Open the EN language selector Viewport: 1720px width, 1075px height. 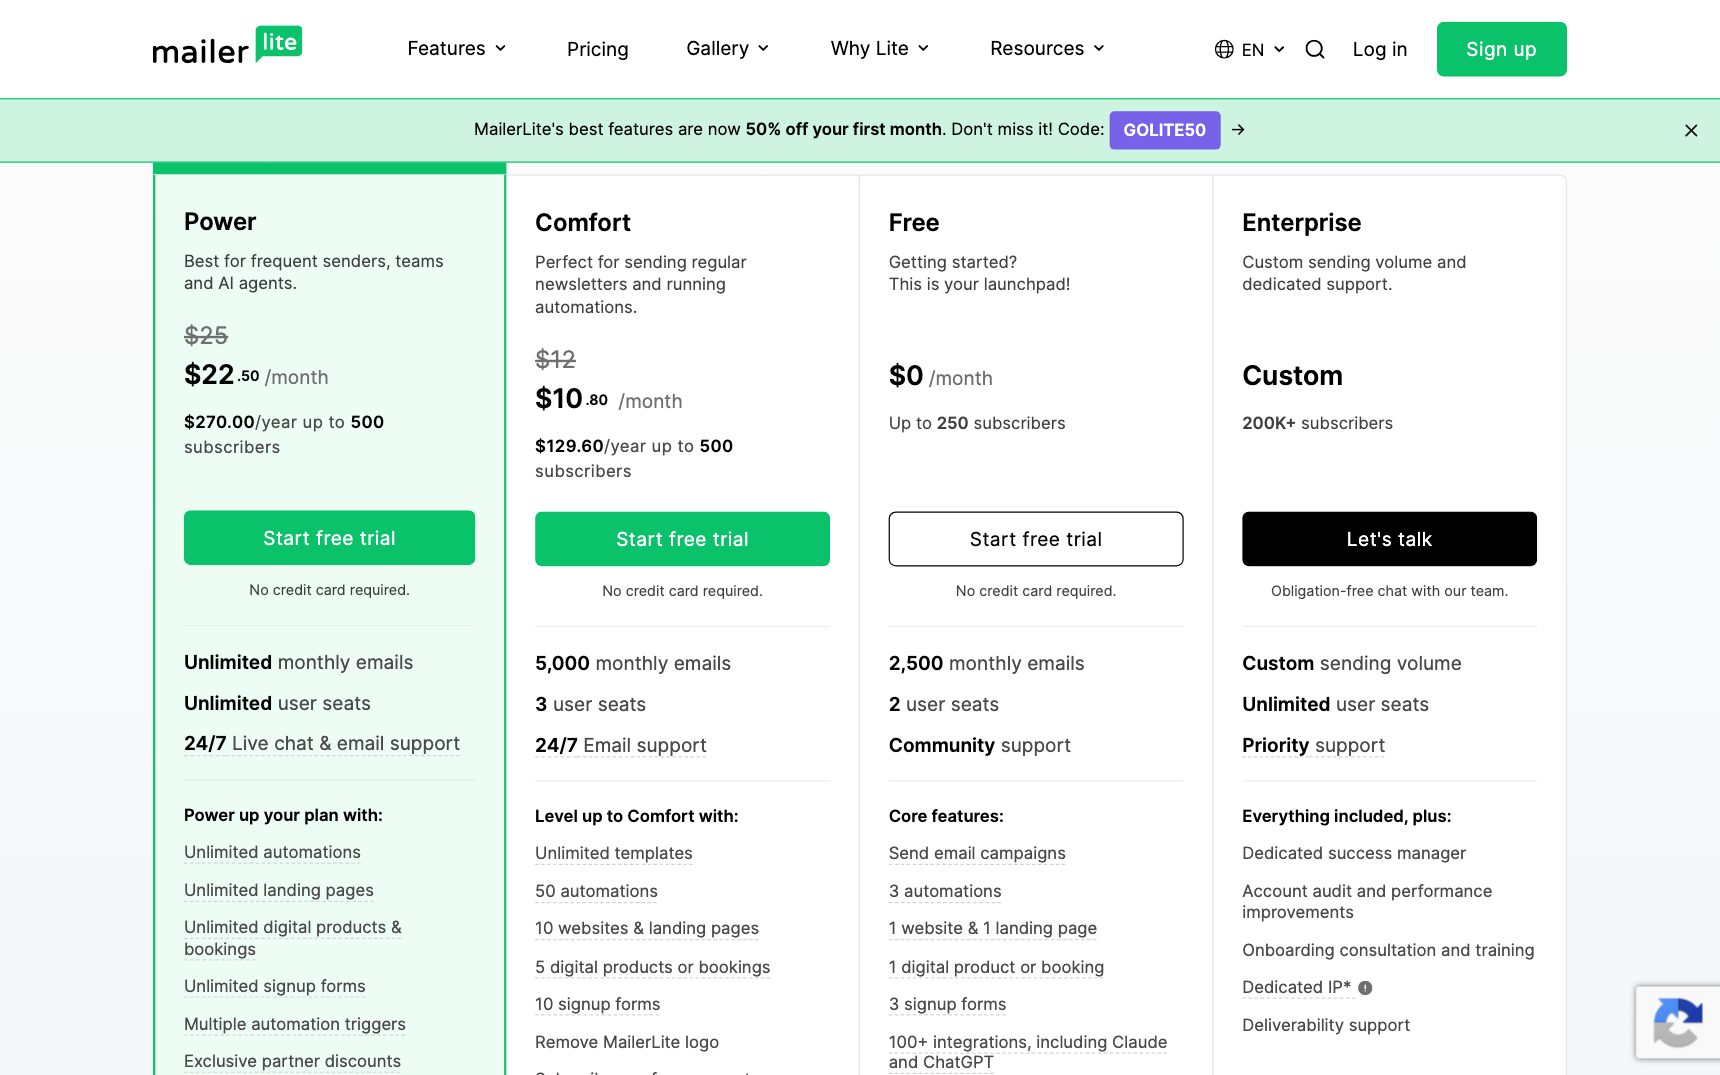(1250, 49)
